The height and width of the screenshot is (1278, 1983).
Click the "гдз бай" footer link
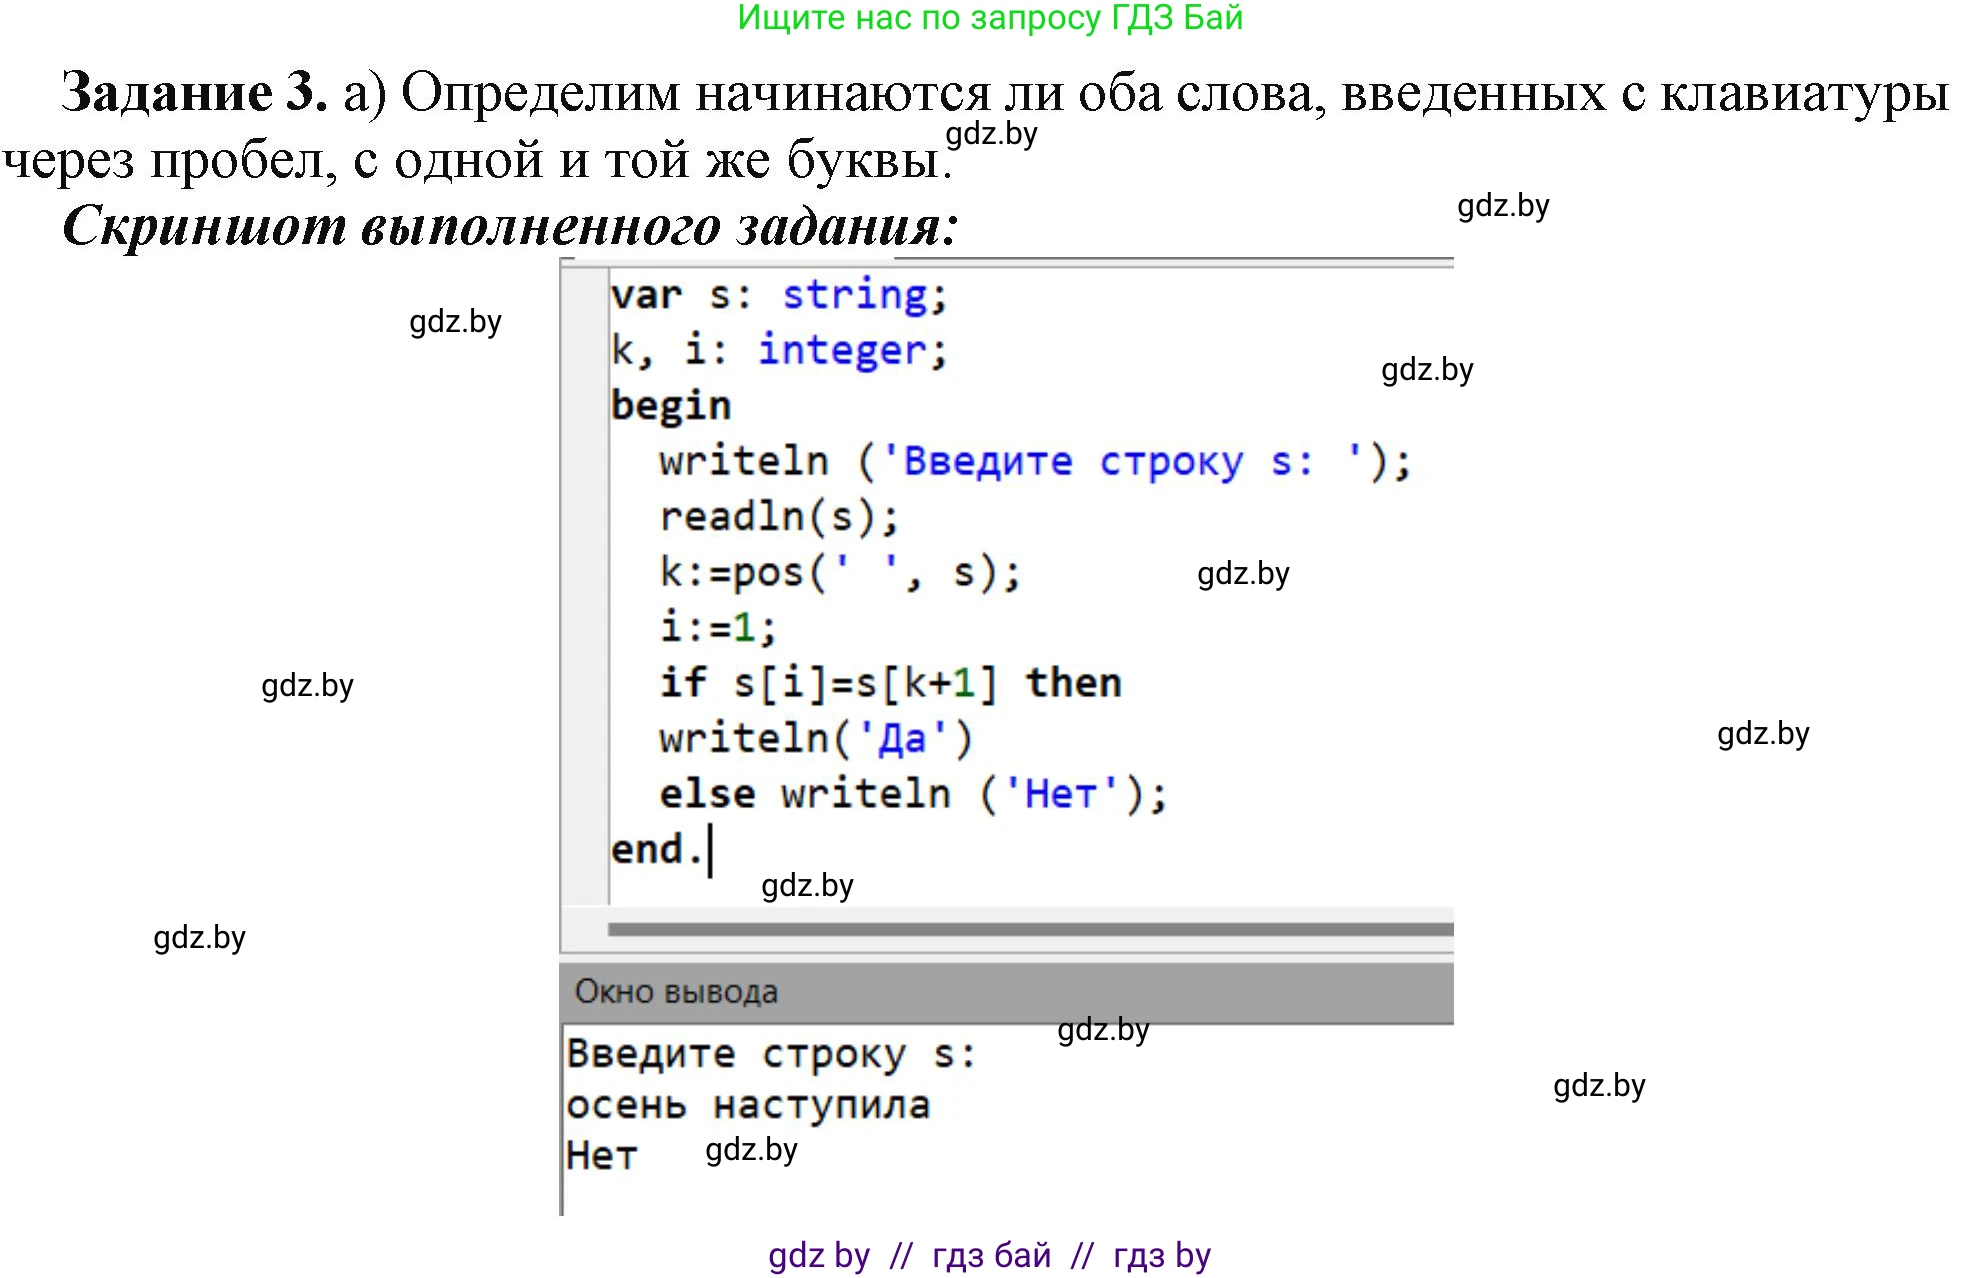[x=990, y=1255]
